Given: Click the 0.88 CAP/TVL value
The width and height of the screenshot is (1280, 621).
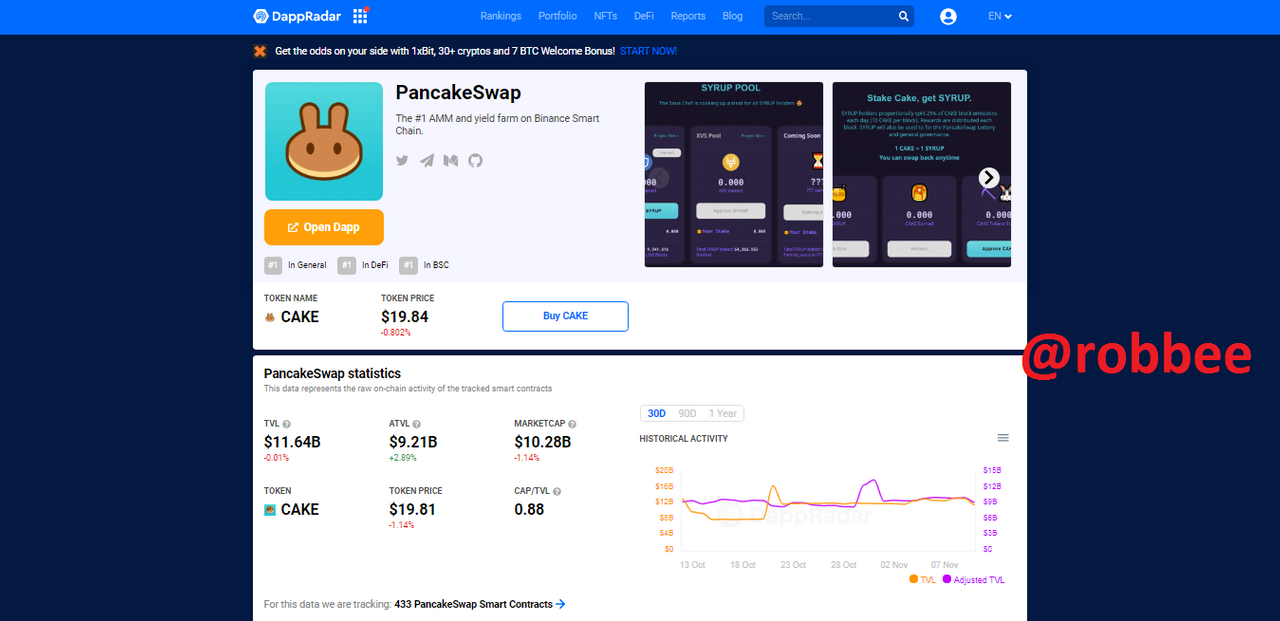Looking at the screenshot, I should pyautogui.click(x=529, y=509).
